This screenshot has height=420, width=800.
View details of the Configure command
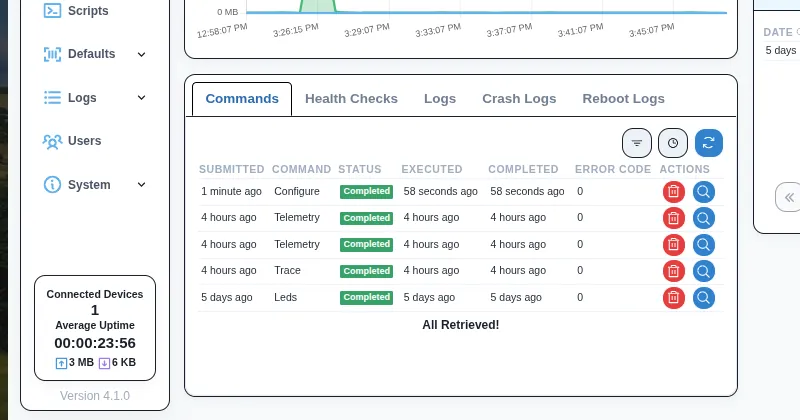coord(704,191)
